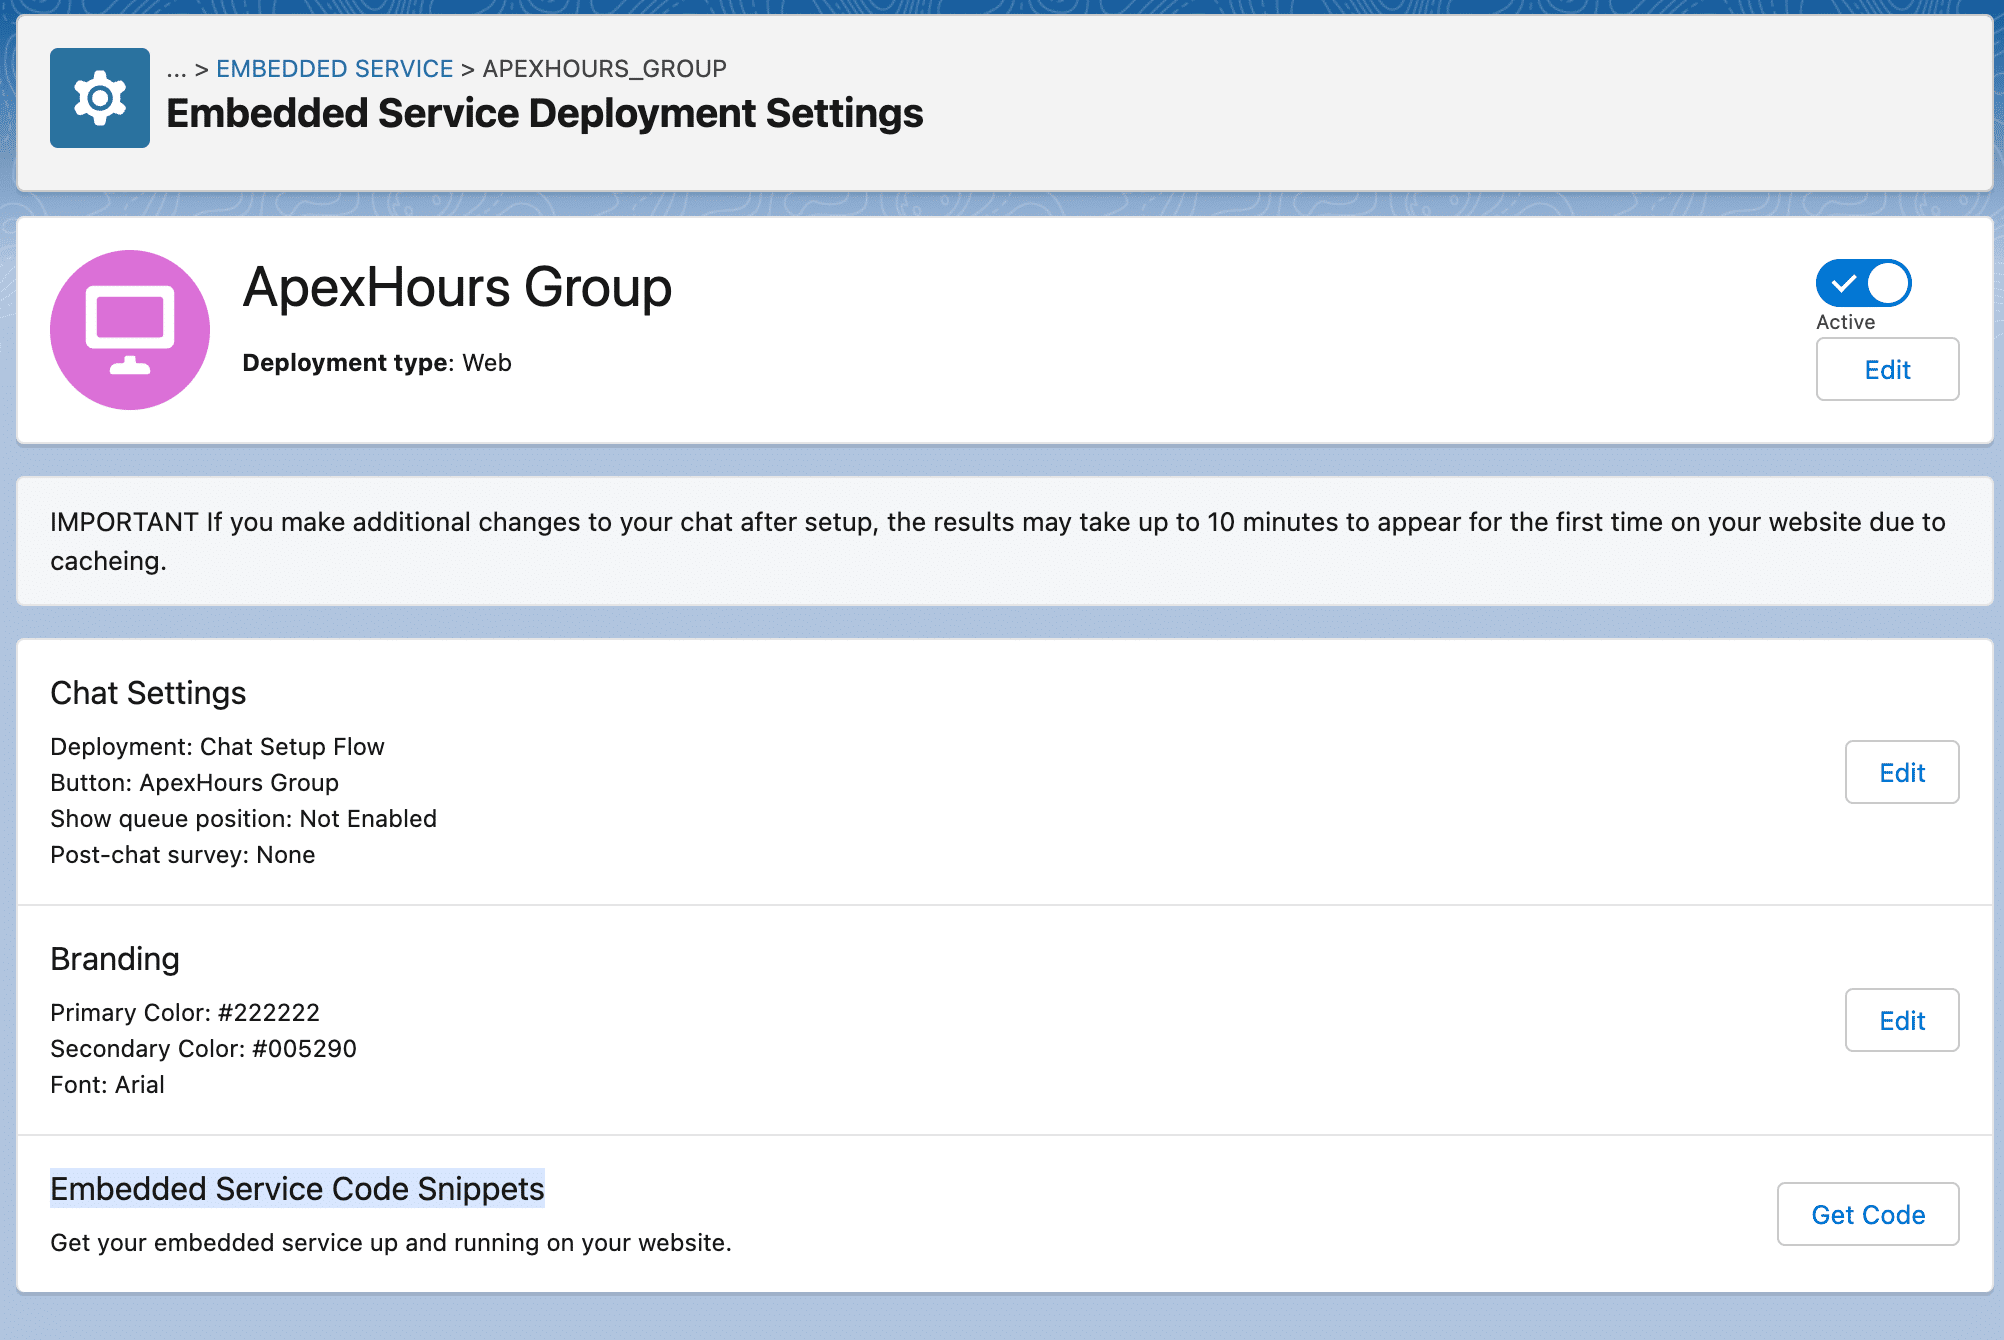
Task: Select the Embedded Service Code Snippets heading
Action: coord(297,1188)
